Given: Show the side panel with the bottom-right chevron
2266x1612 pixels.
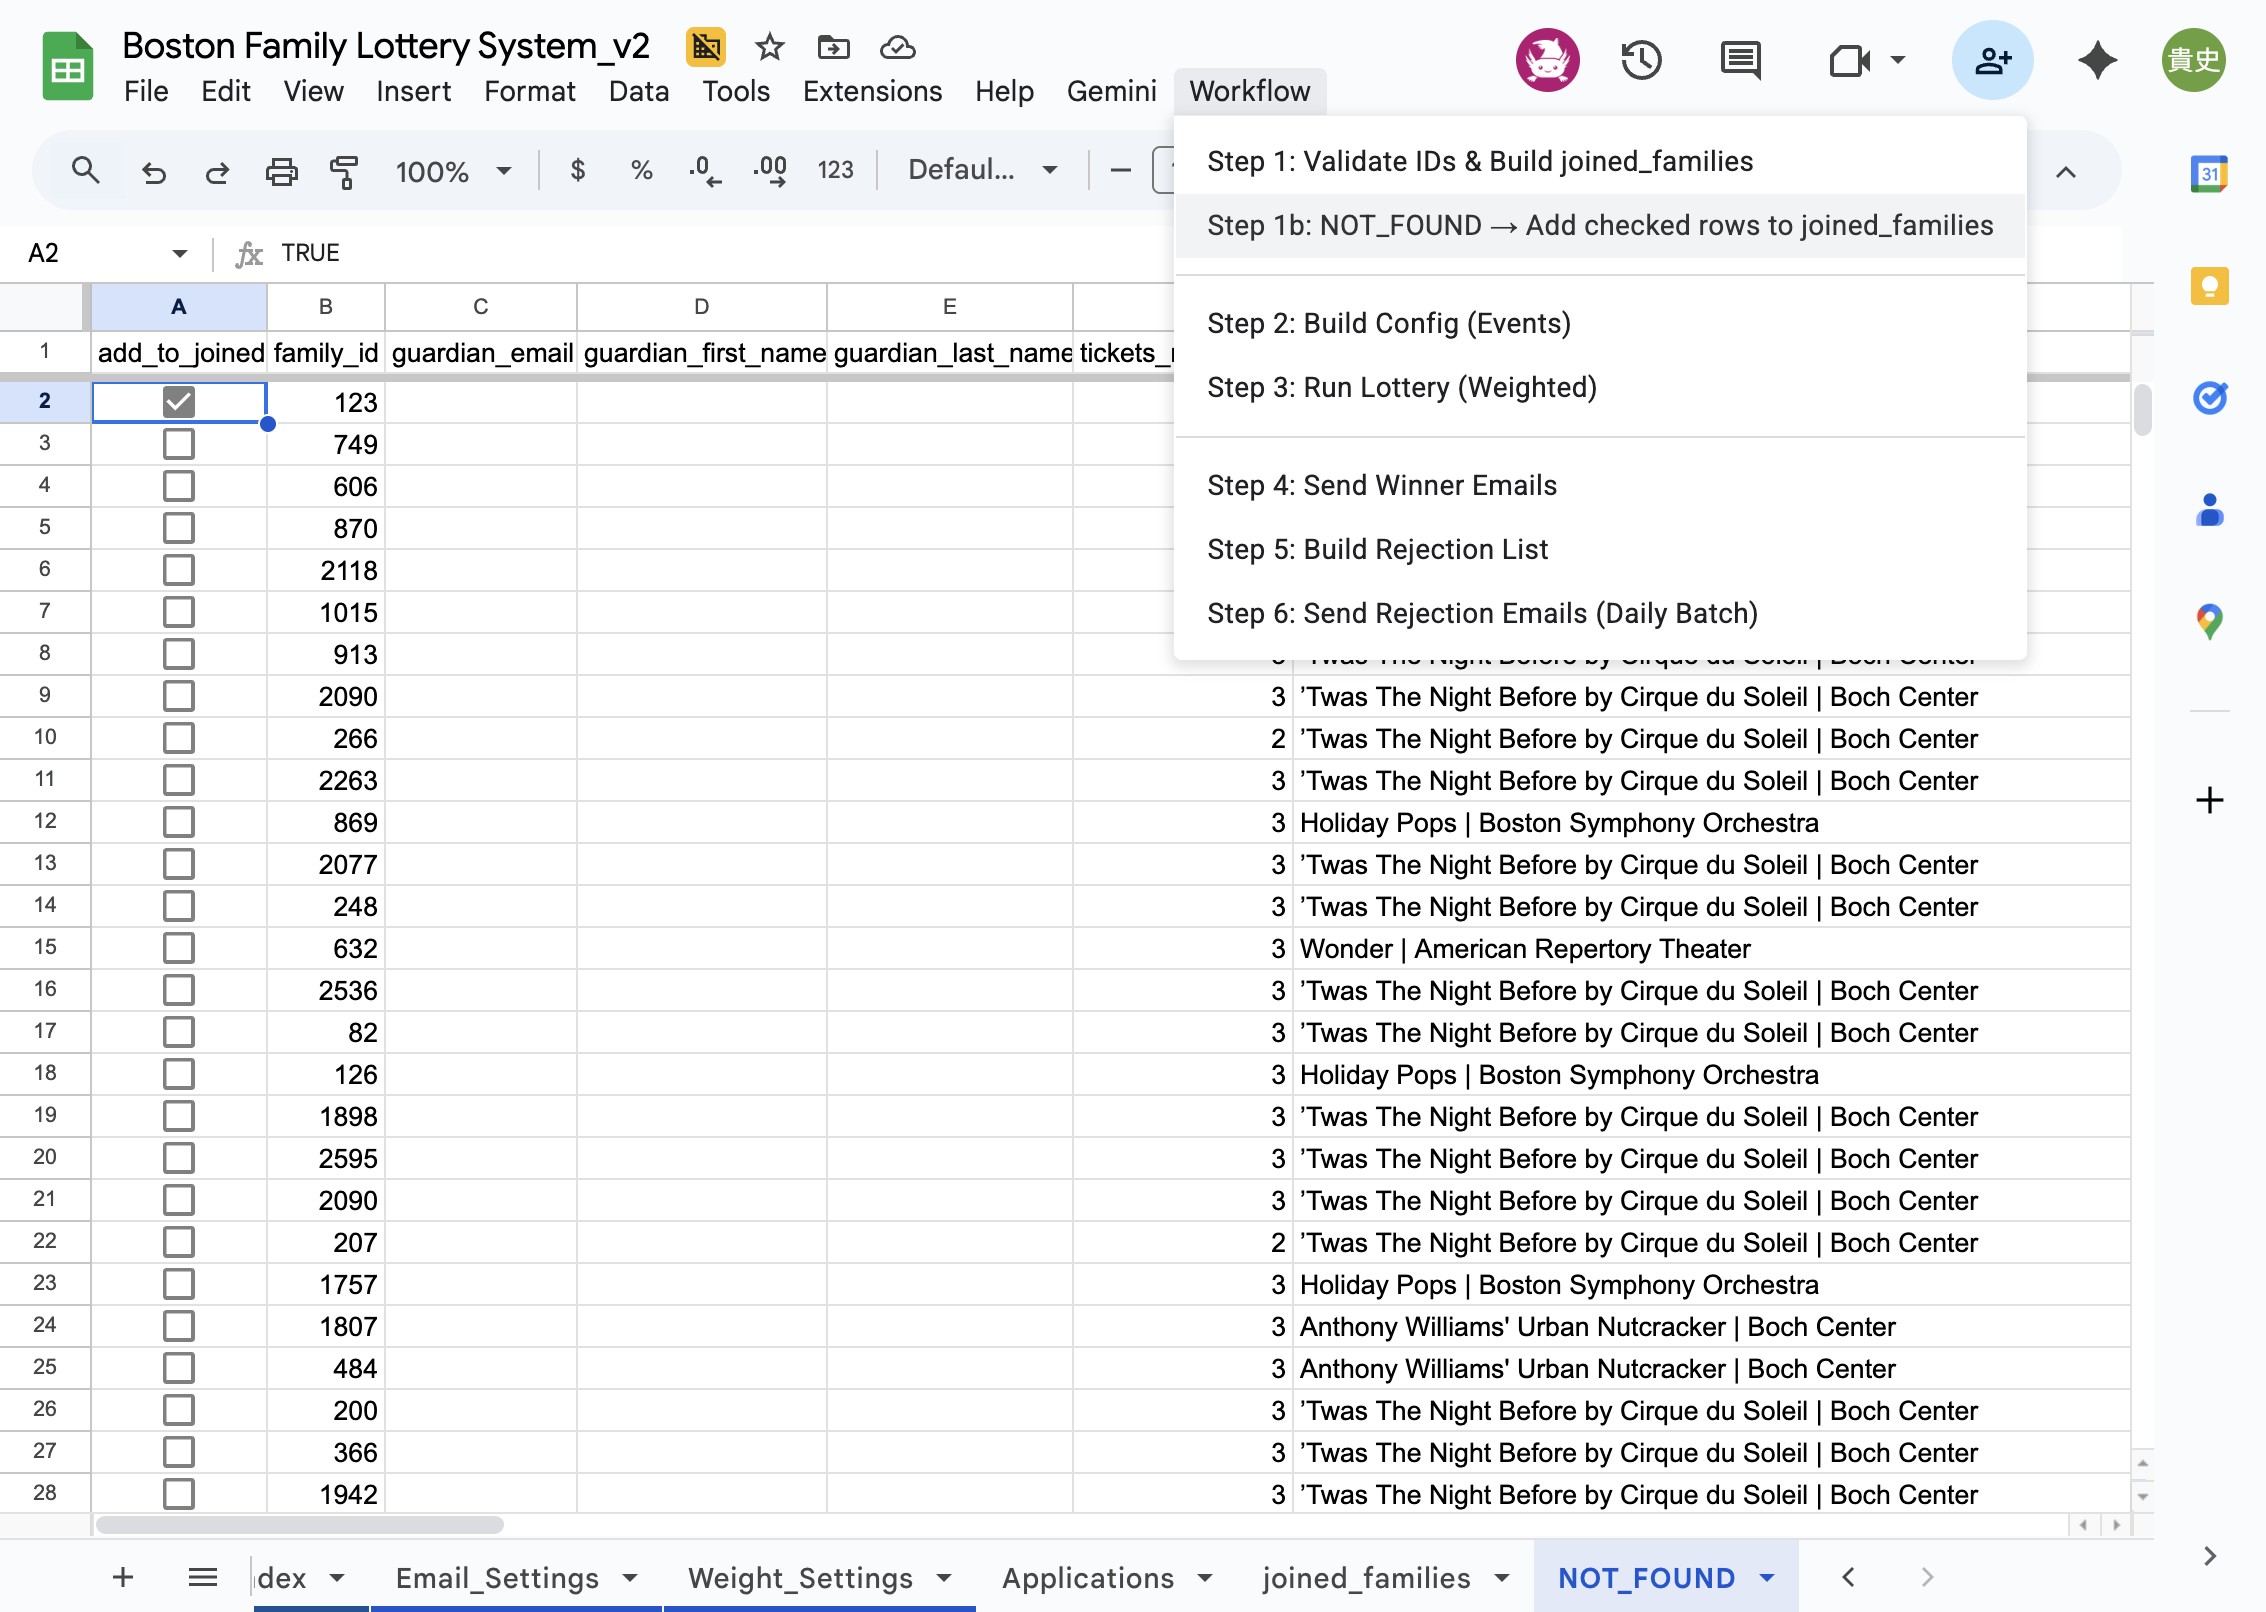Looking at the screenshot, I should 2209,1556.
